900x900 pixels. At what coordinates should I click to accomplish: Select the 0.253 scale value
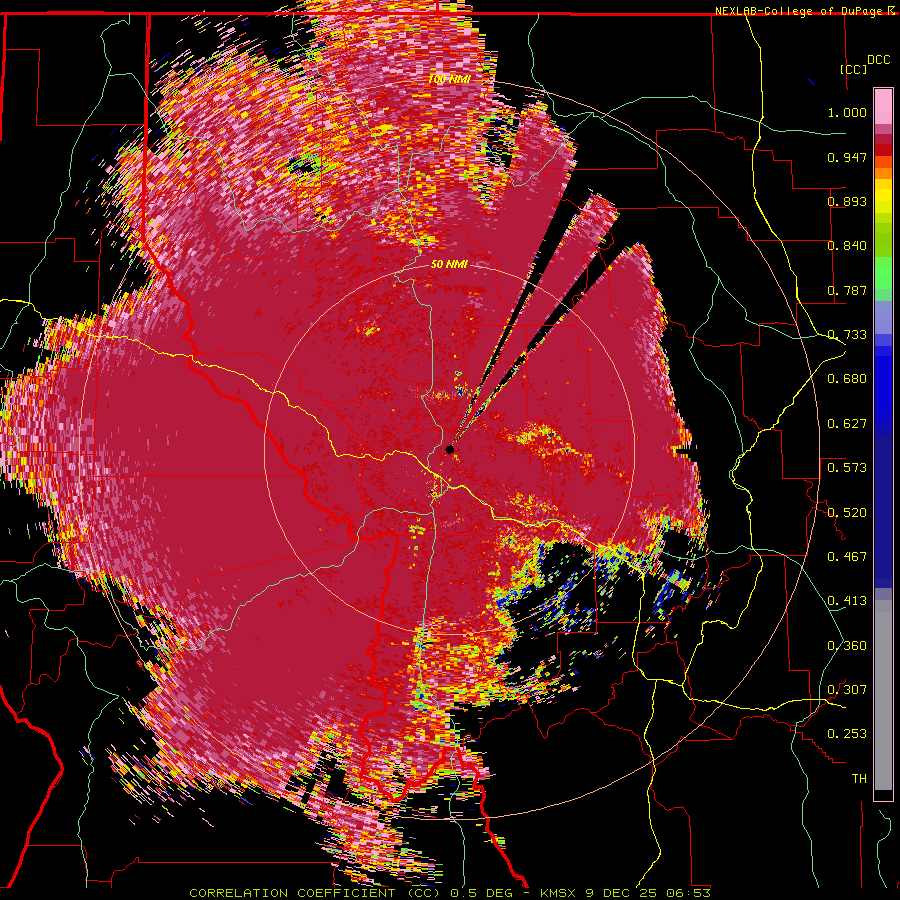(847, 734)
